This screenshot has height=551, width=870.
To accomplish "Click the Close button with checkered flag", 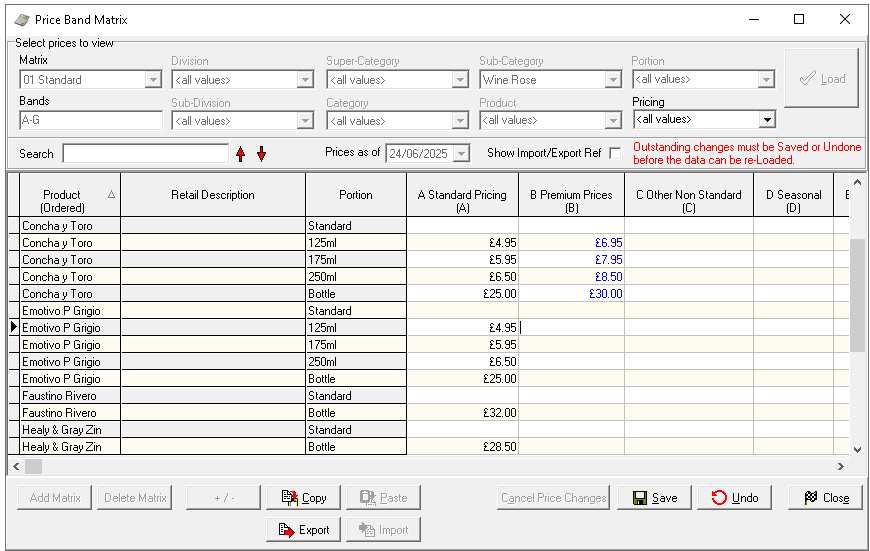I will click(825, 497).
